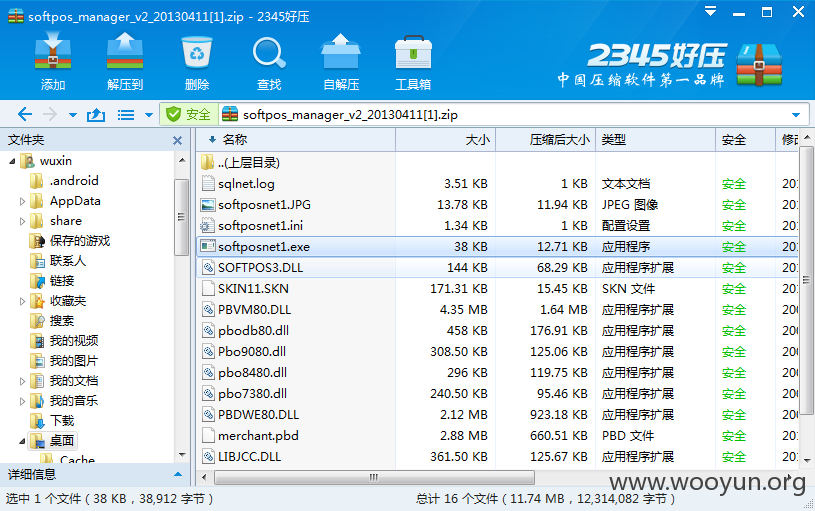The height and width of the screenshot is (511, 815).
Task: Open navigation history dropdown arrow
Action: 73,115
